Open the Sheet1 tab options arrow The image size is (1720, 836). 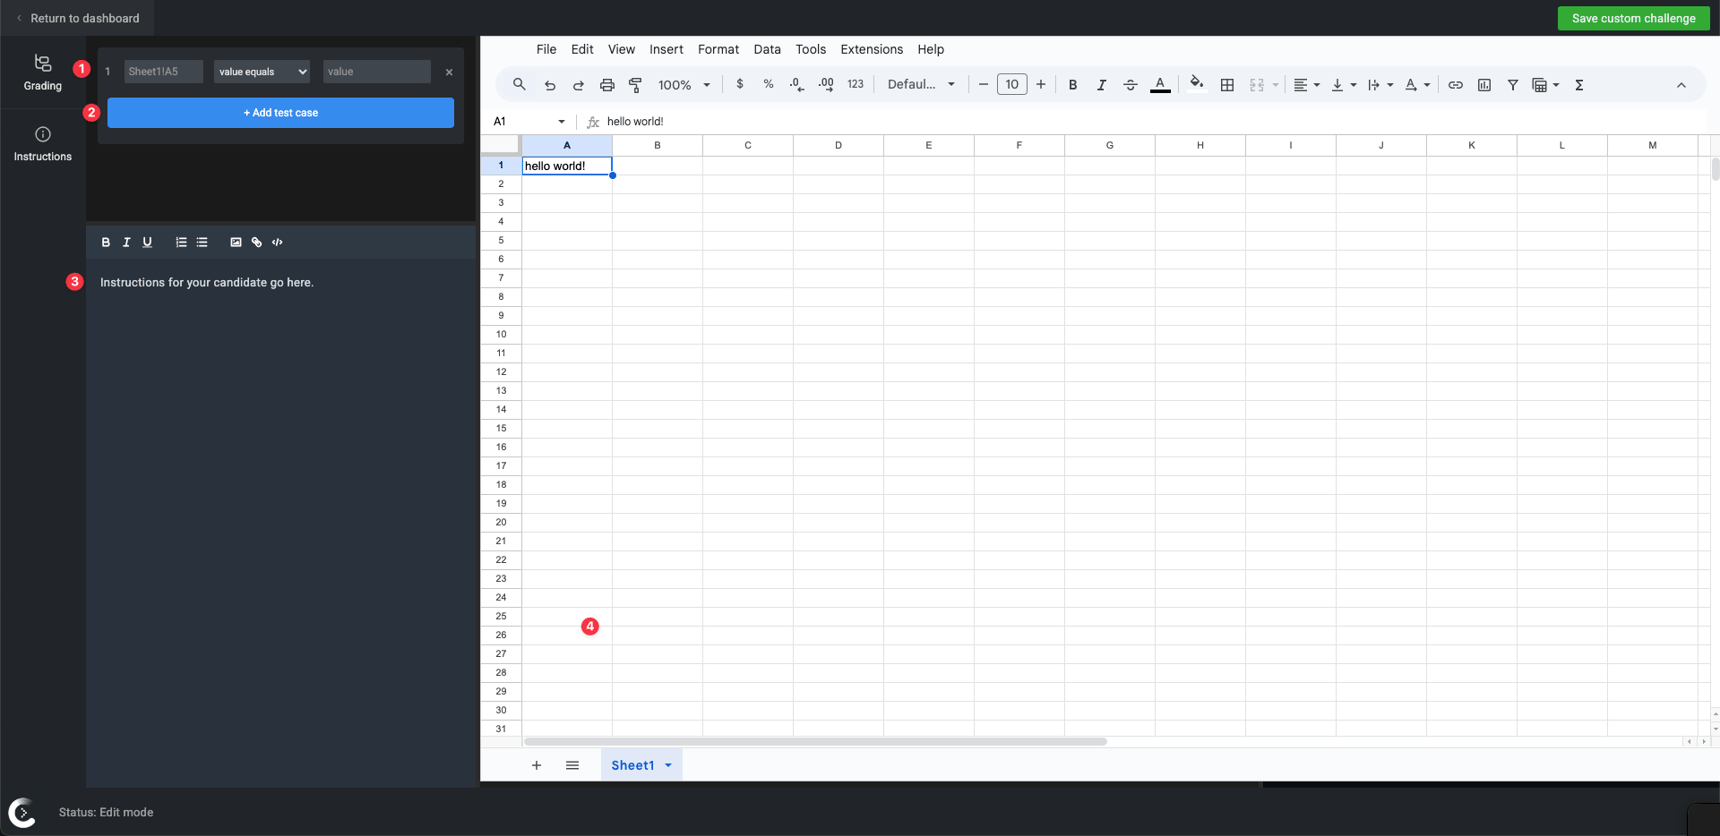coord(668,765)
